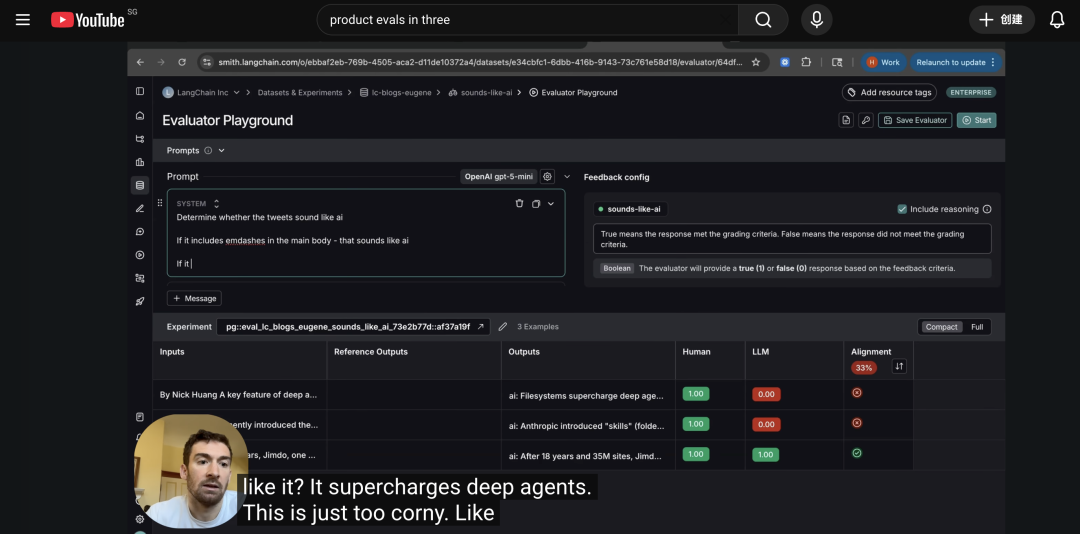Image resolution: width=1080 pixels, height=534 pixels.
Task: Delete the system prompt message via trash icon
Action: click(x=519, y=204)
